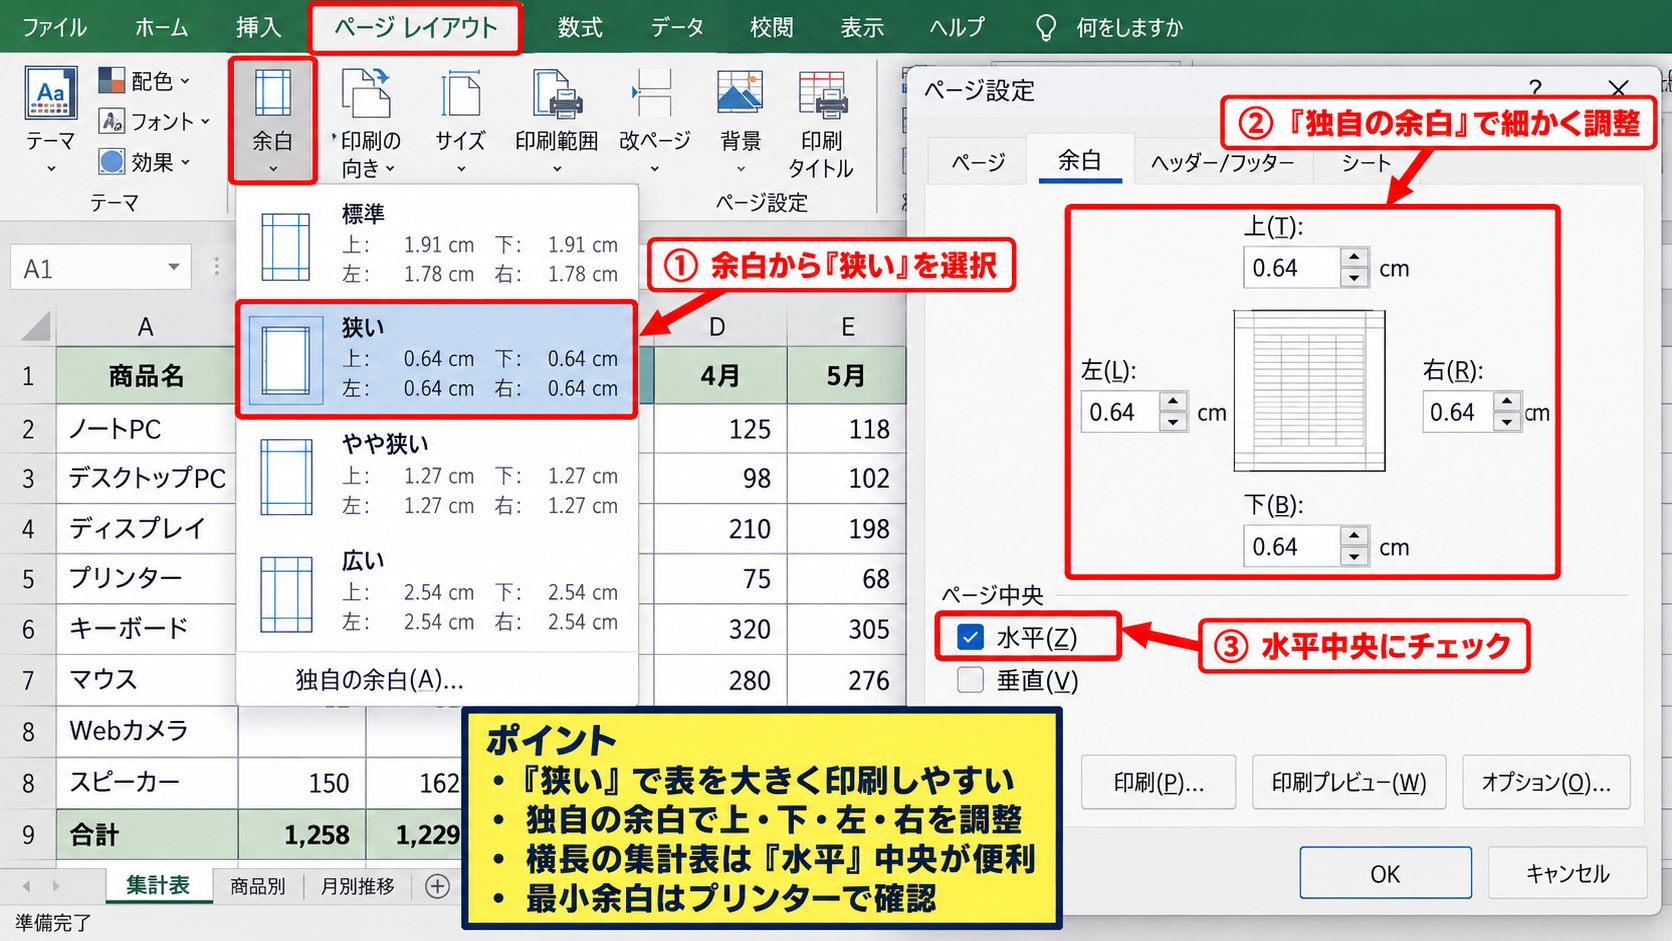Click the 印刷(P)... button
The height and width of the screenshot is (941, 1672).
1159,782
